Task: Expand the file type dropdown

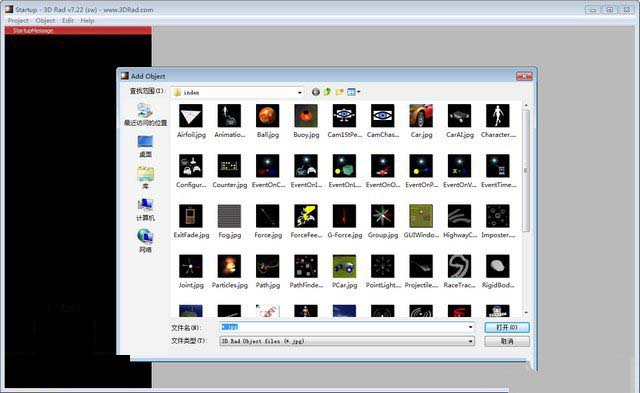Action: pyautogui.click(x=470, y=341)
